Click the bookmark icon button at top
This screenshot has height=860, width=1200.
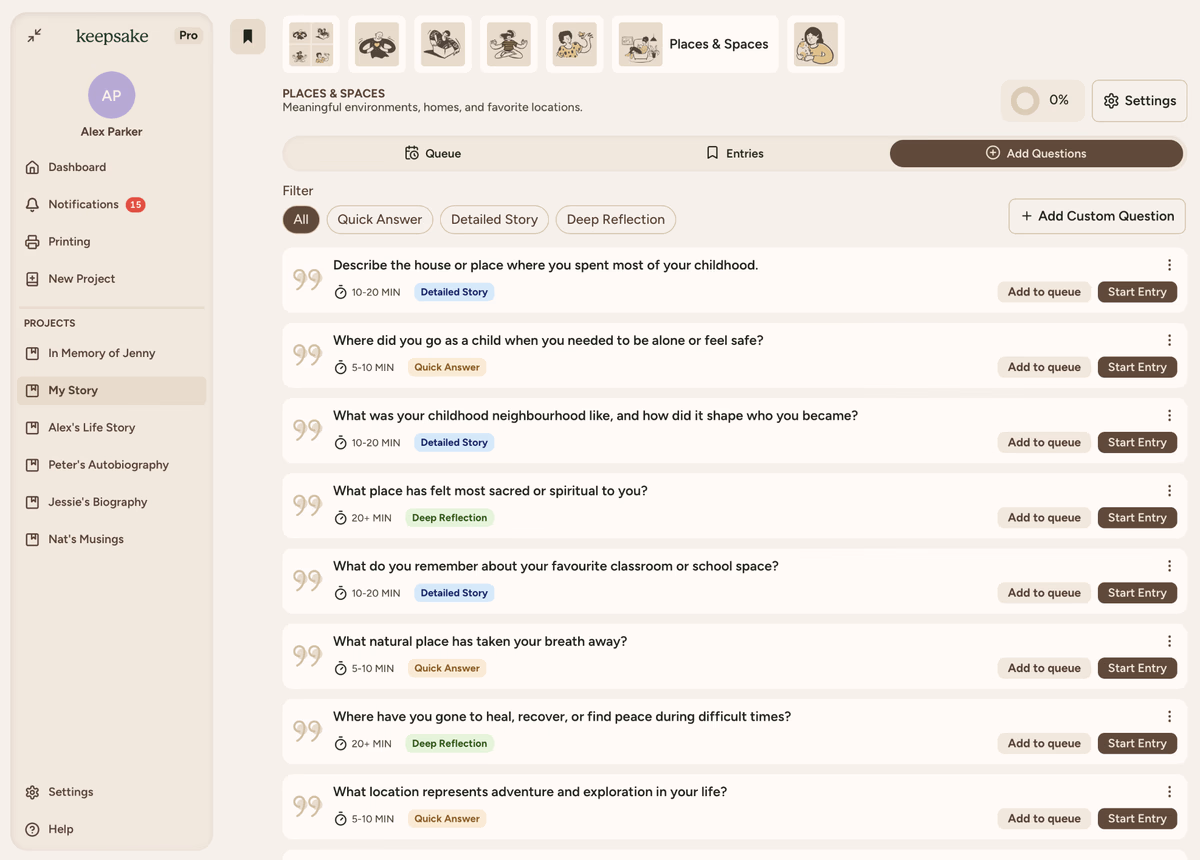tap(247, 37)
